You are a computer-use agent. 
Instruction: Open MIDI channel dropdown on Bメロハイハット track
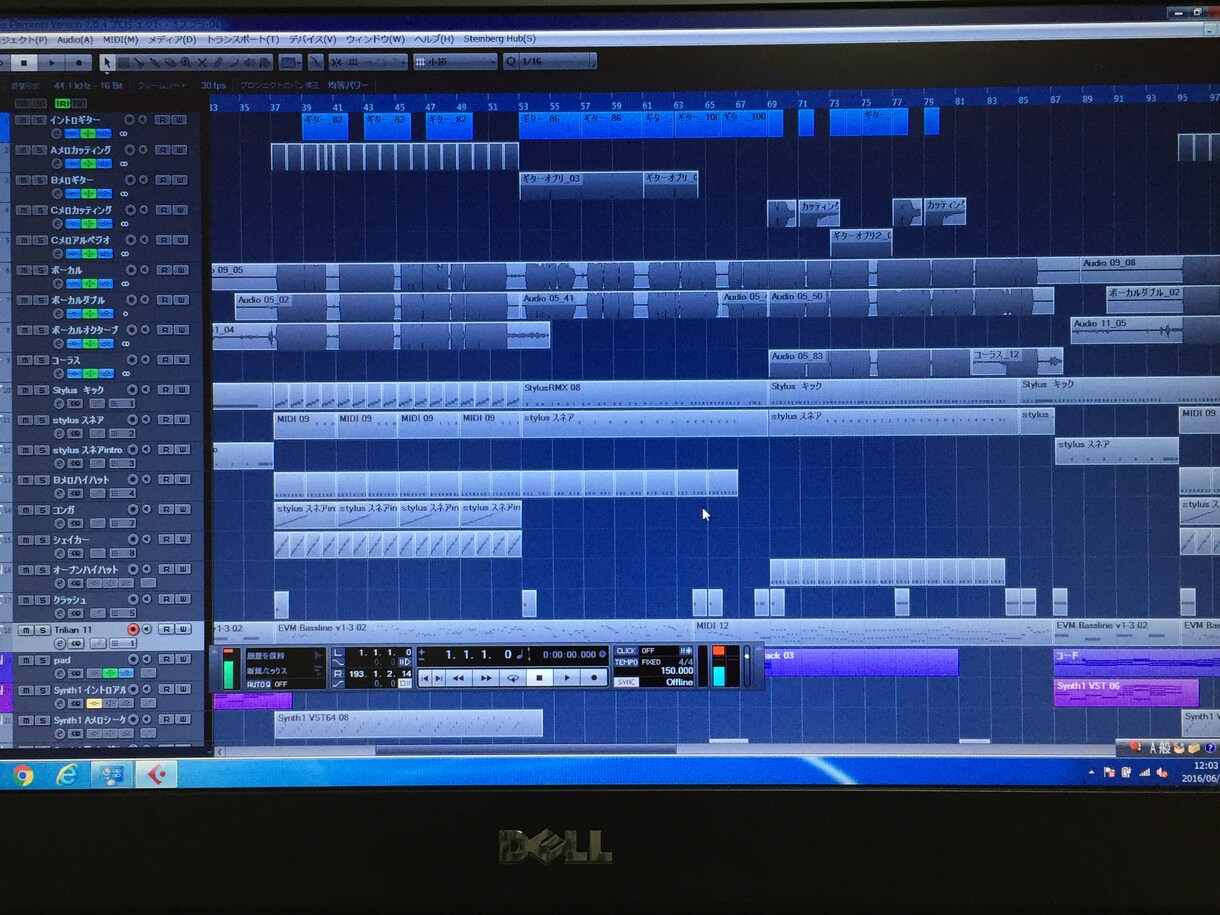coord(122,493)
